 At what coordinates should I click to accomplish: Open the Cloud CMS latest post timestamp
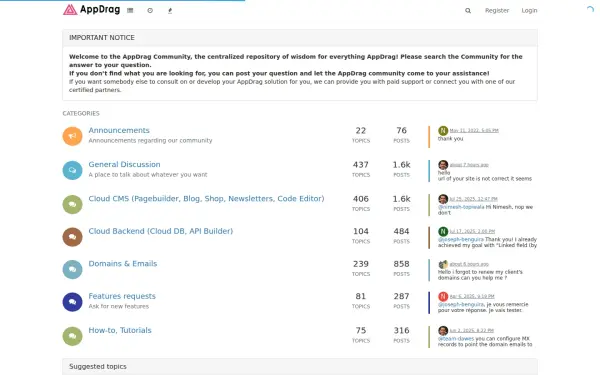[x=474, y=199]
